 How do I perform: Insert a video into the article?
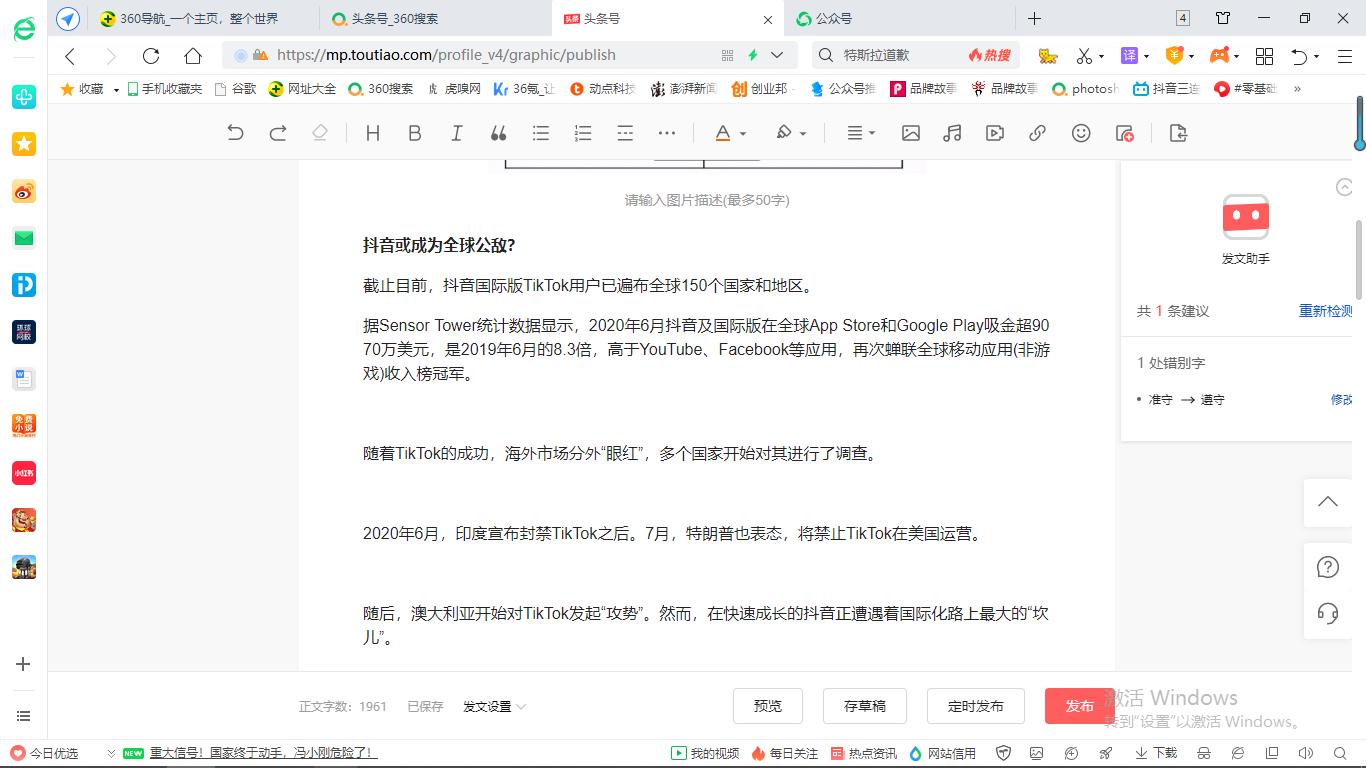point(995,132)
